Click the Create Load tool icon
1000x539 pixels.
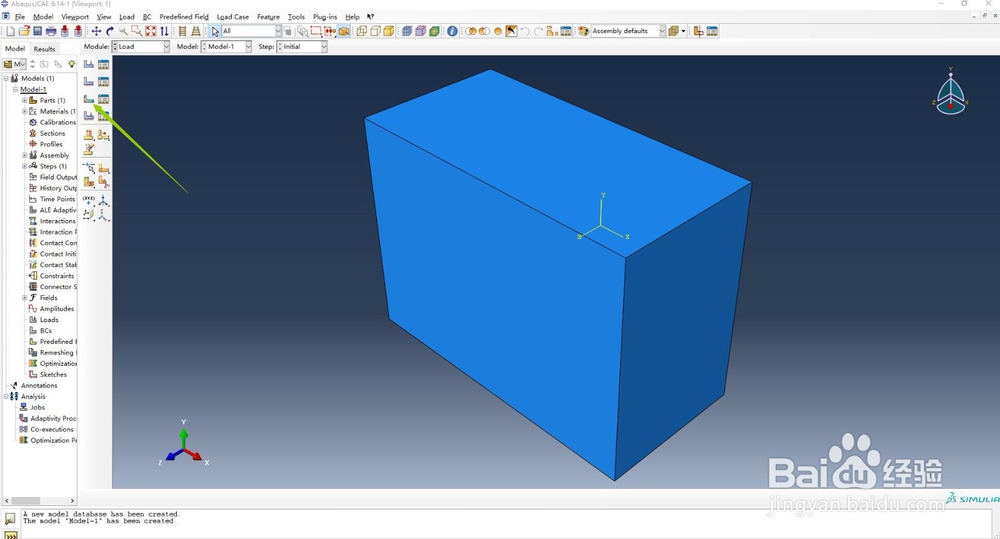click(x=89, y=64)
